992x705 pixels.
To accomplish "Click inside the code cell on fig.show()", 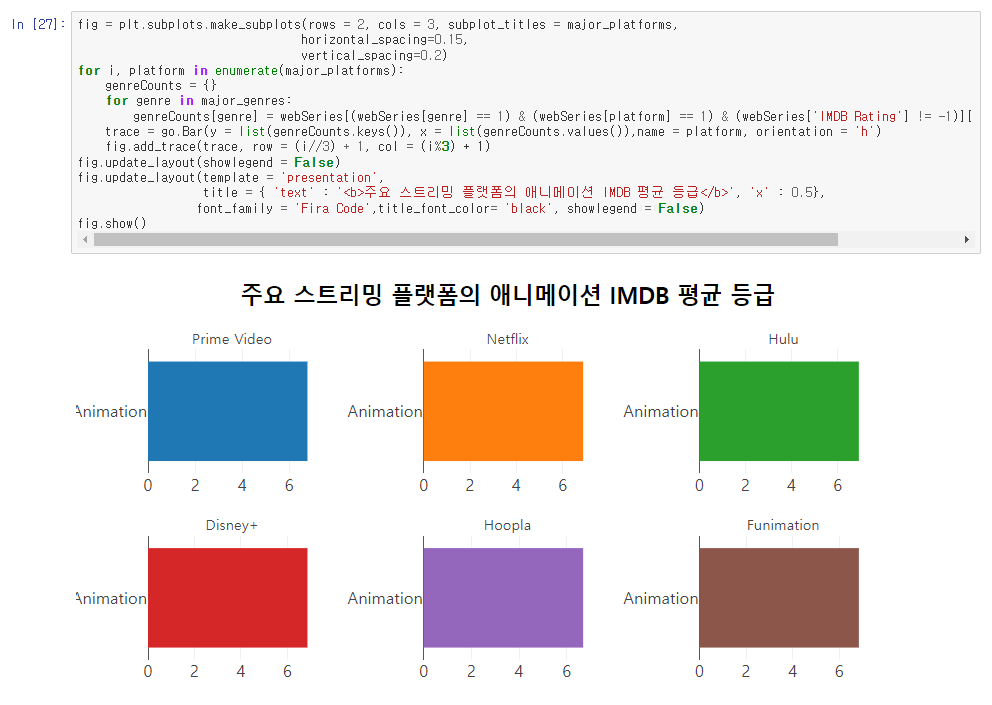I will pos(112,223).
